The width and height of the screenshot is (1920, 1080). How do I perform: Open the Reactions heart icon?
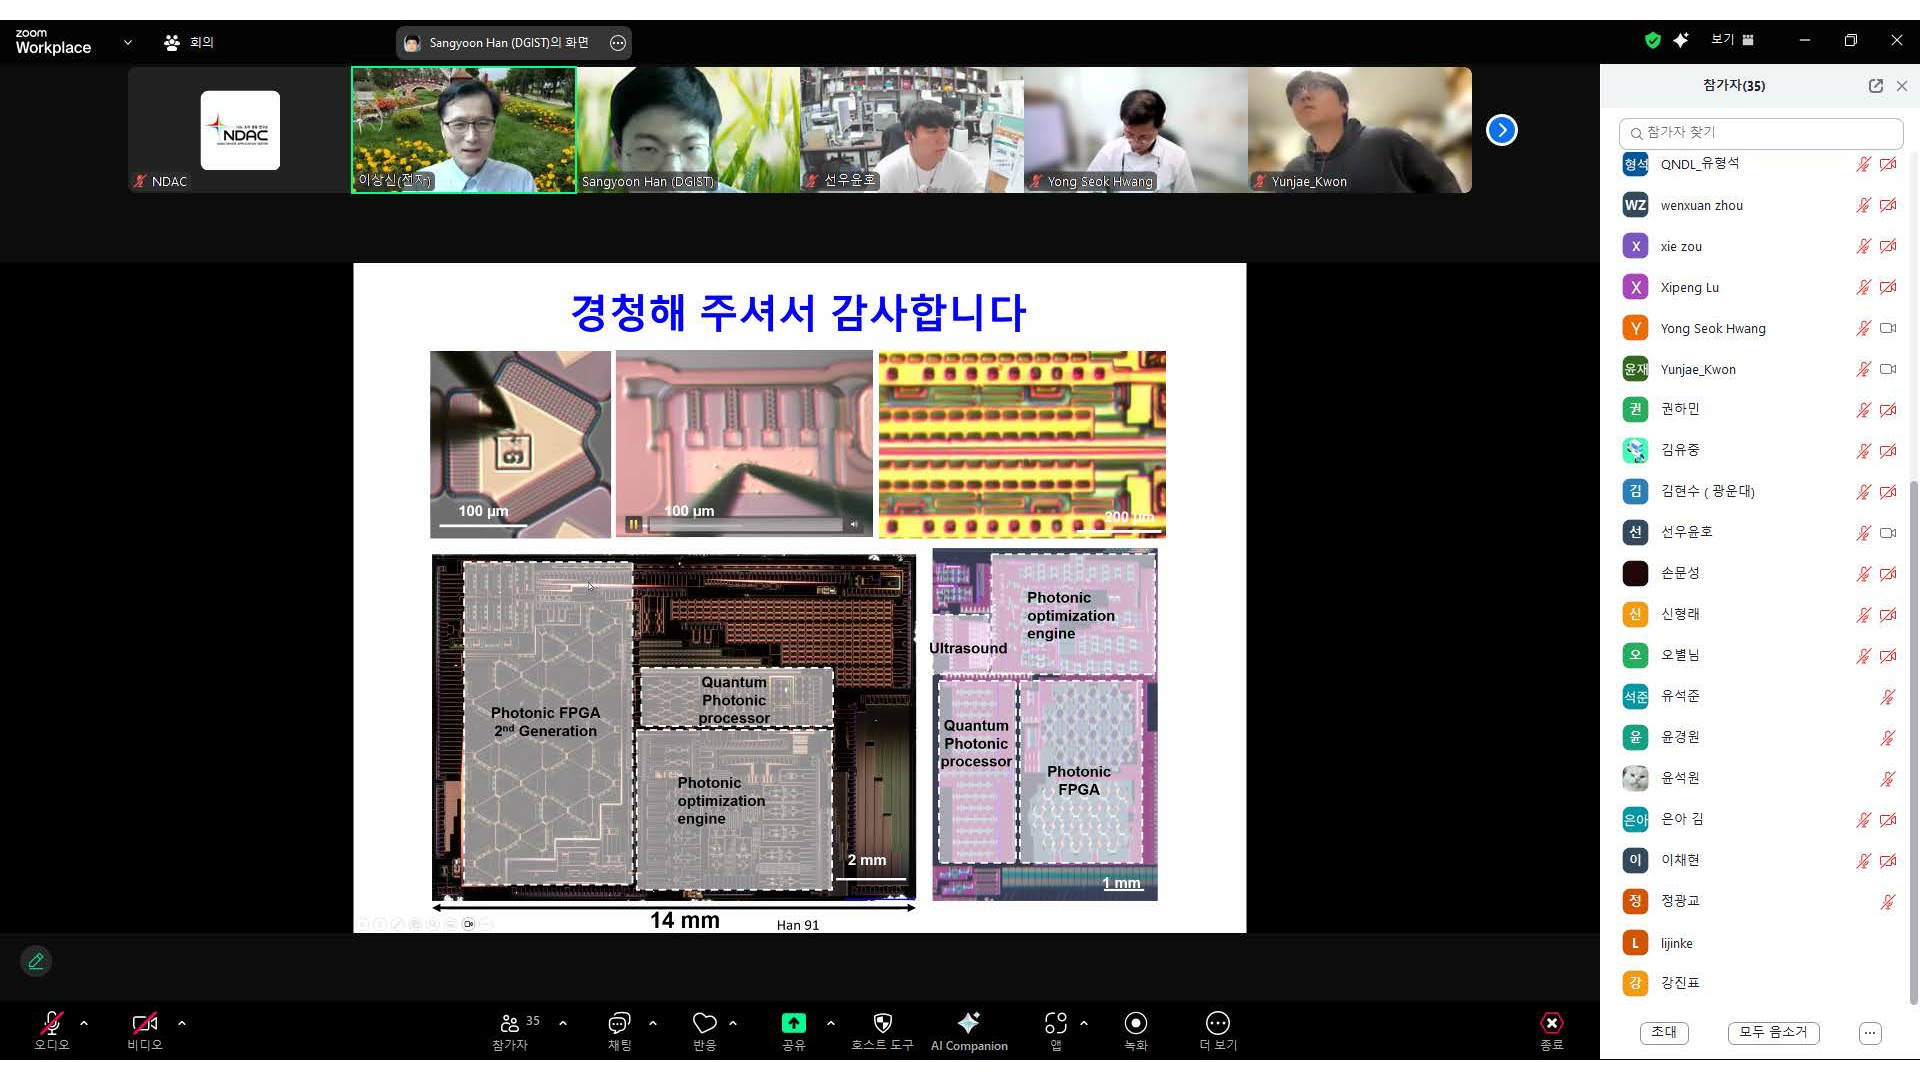(705, 1022)
